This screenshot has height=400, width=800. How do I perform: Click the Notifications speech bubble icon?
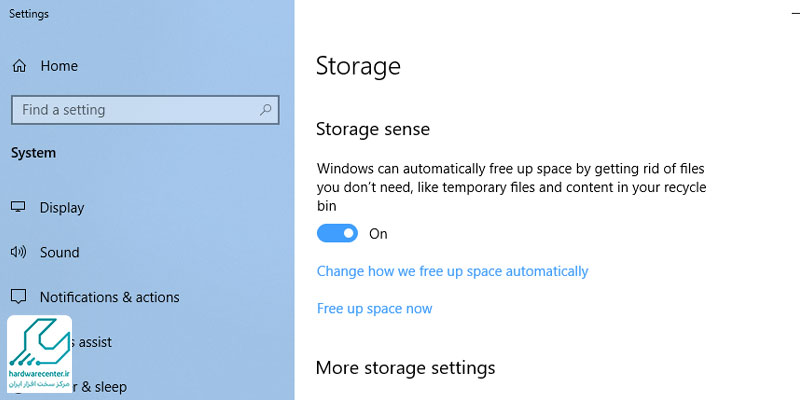[18, 296]
